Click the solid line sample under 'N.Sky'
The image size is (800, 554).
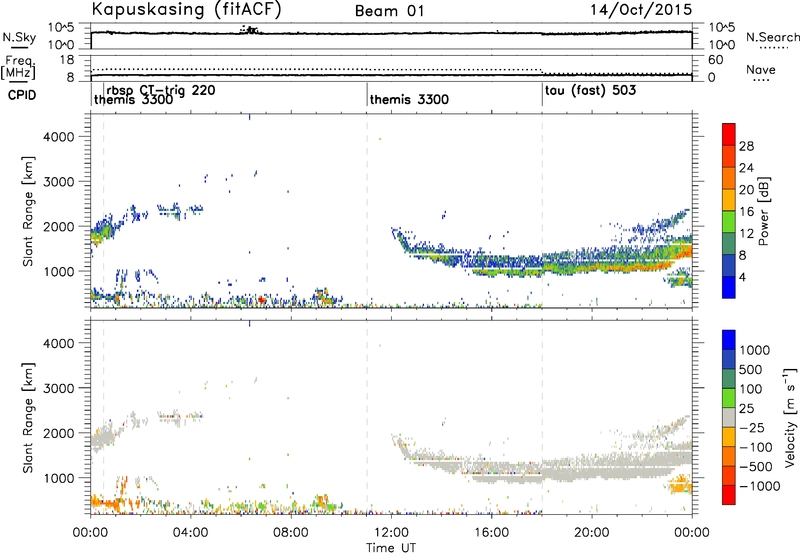pos(19,48)
